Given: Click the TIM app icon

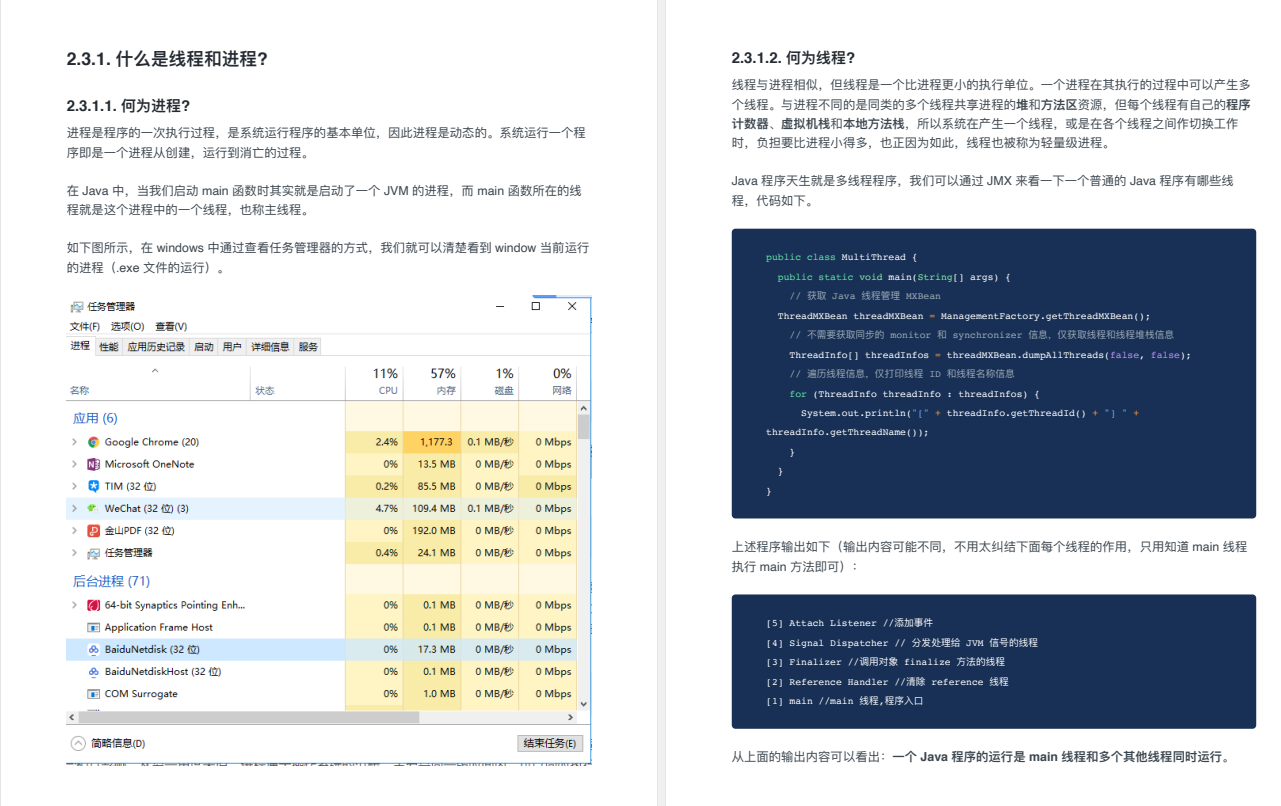Looking at the screenshot, I should (93, 486).
